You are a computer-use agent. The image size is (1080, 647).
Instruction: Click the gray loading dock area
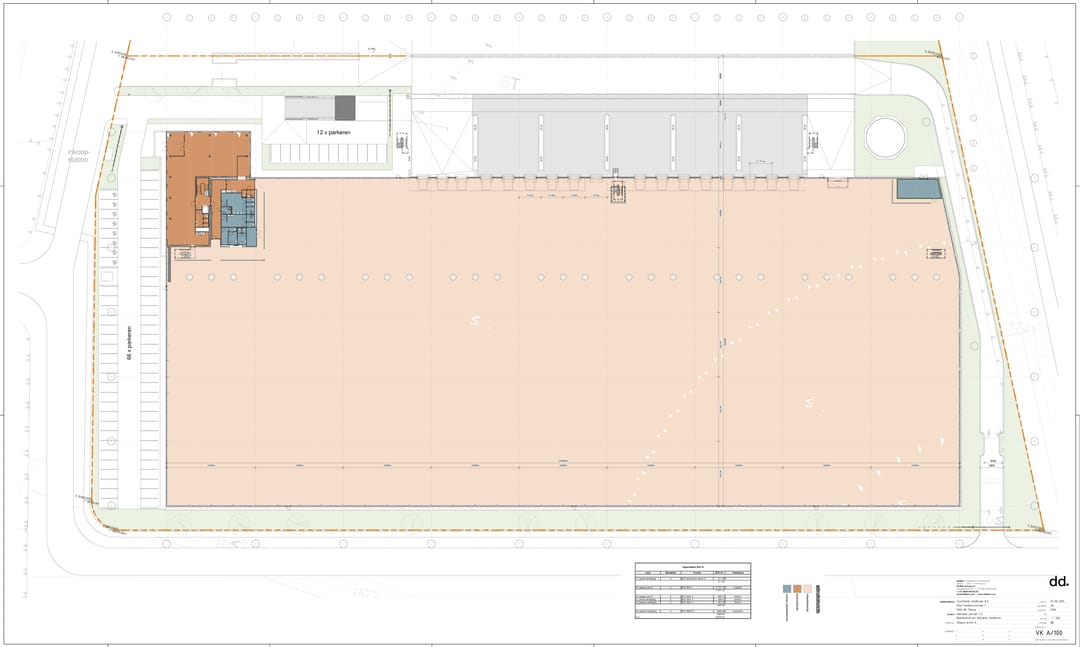coord(640,135)
